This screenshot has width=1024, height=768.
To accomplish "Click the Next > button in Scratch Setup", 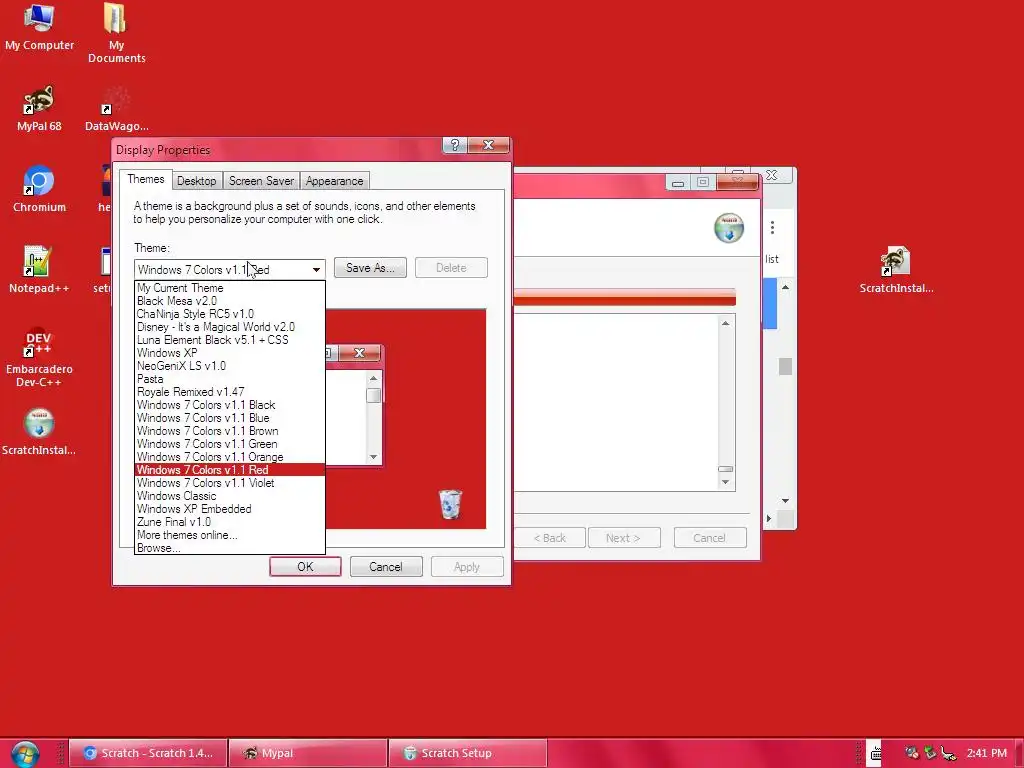I will (x=624, y=538).
